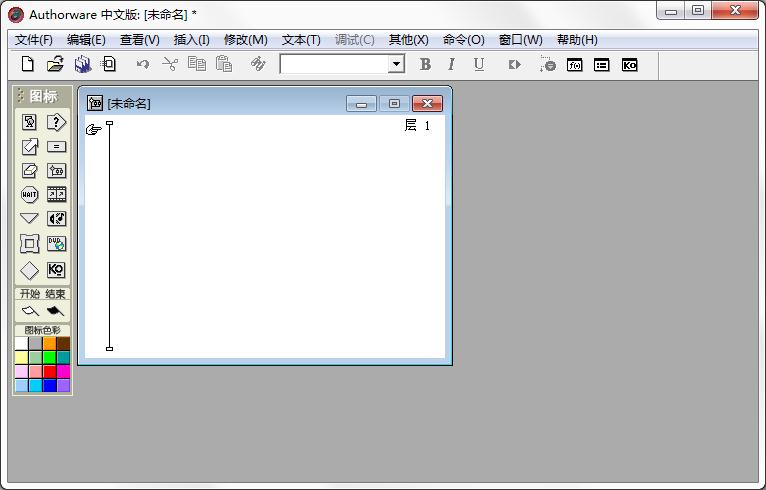Choose the red icon color swatch
766x490 pixels.
pyautogui.click(x=49, y=372)
